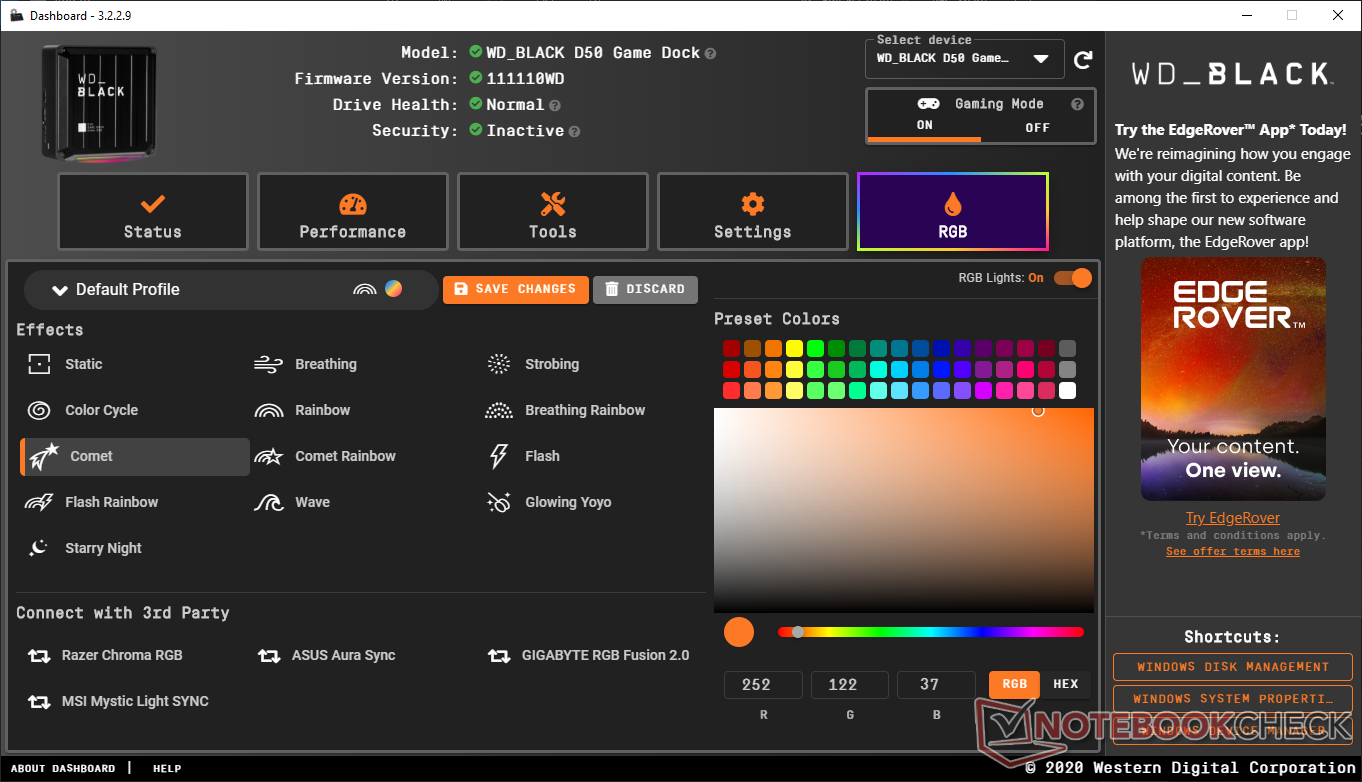Open the Windows System Properties shortcut
The image size is (1362, 782).
pos(1232,699)
